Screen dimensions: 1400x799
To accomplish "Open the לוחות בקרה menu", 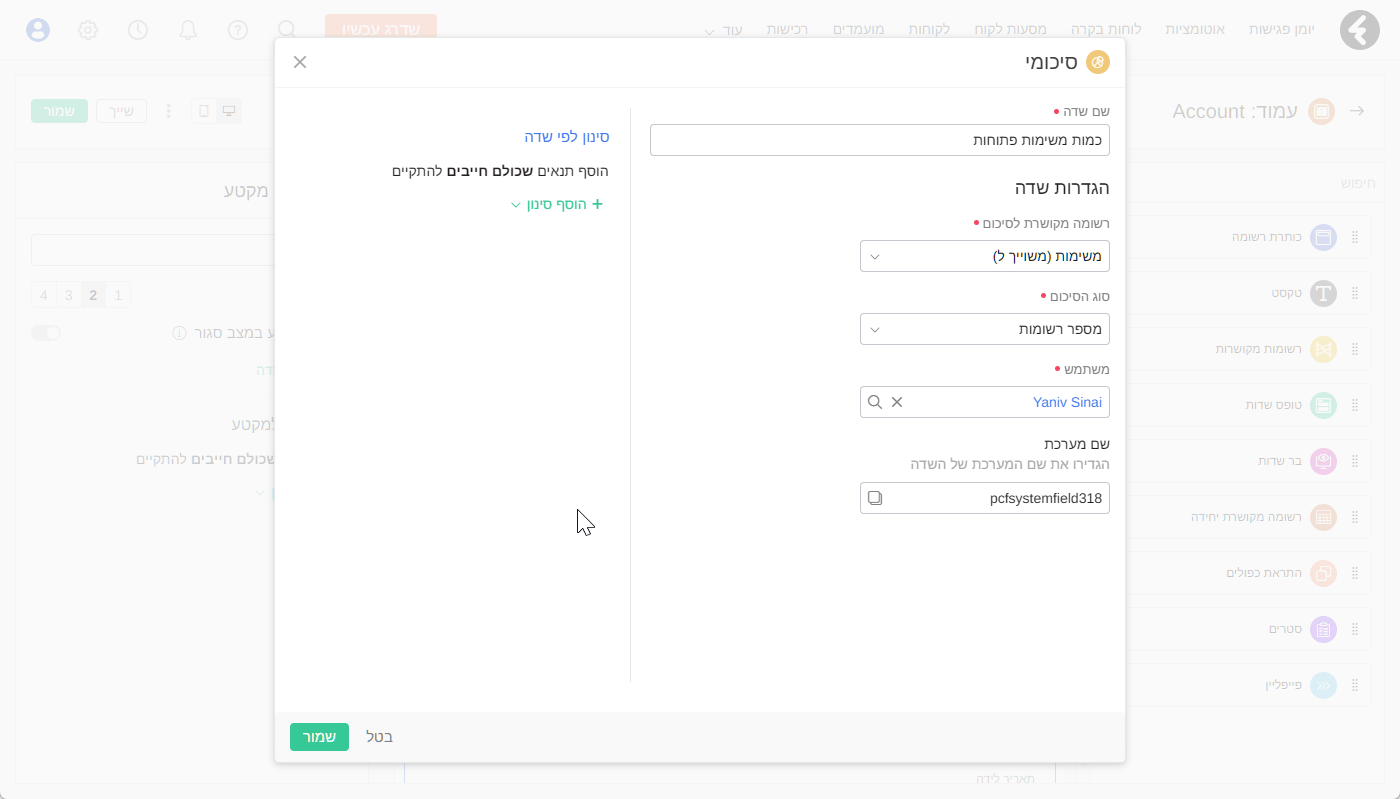I will point(1107,29).
